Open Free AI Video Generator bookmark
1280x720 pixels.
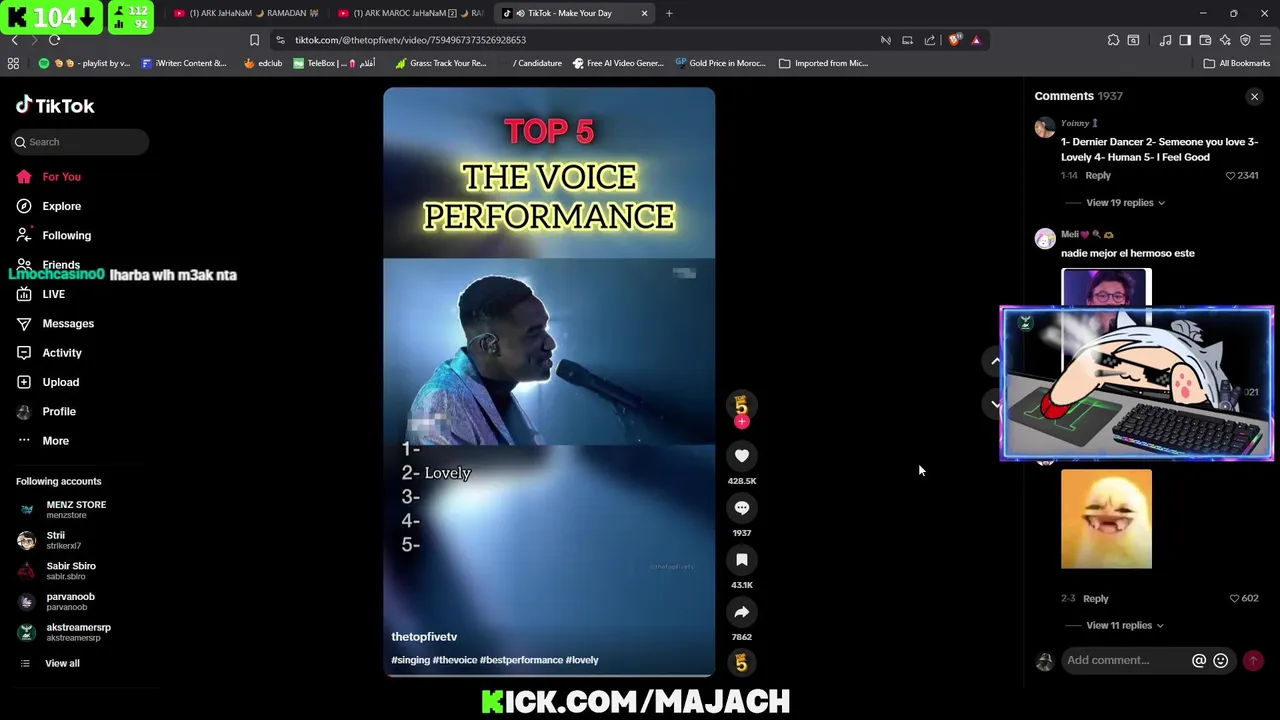pyautogui.click(x=617, y=63)
